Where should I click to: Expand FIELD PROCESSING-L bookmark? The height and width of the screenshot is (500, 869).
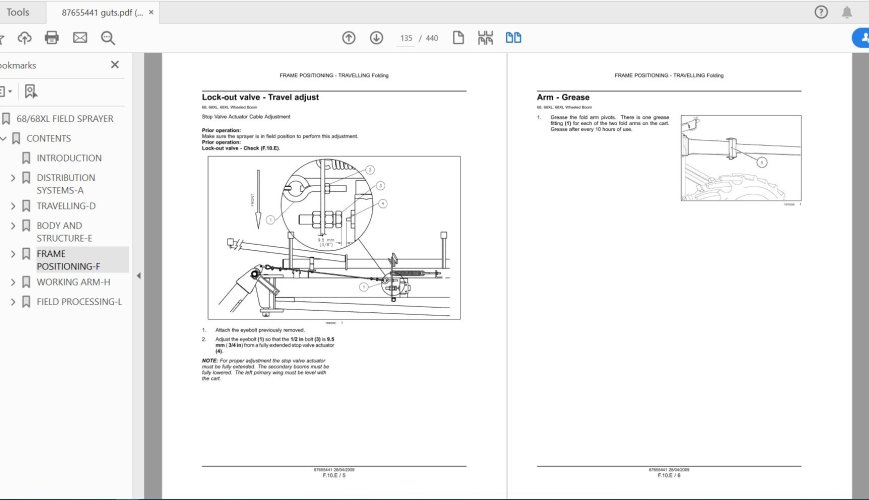coord(13,302)
